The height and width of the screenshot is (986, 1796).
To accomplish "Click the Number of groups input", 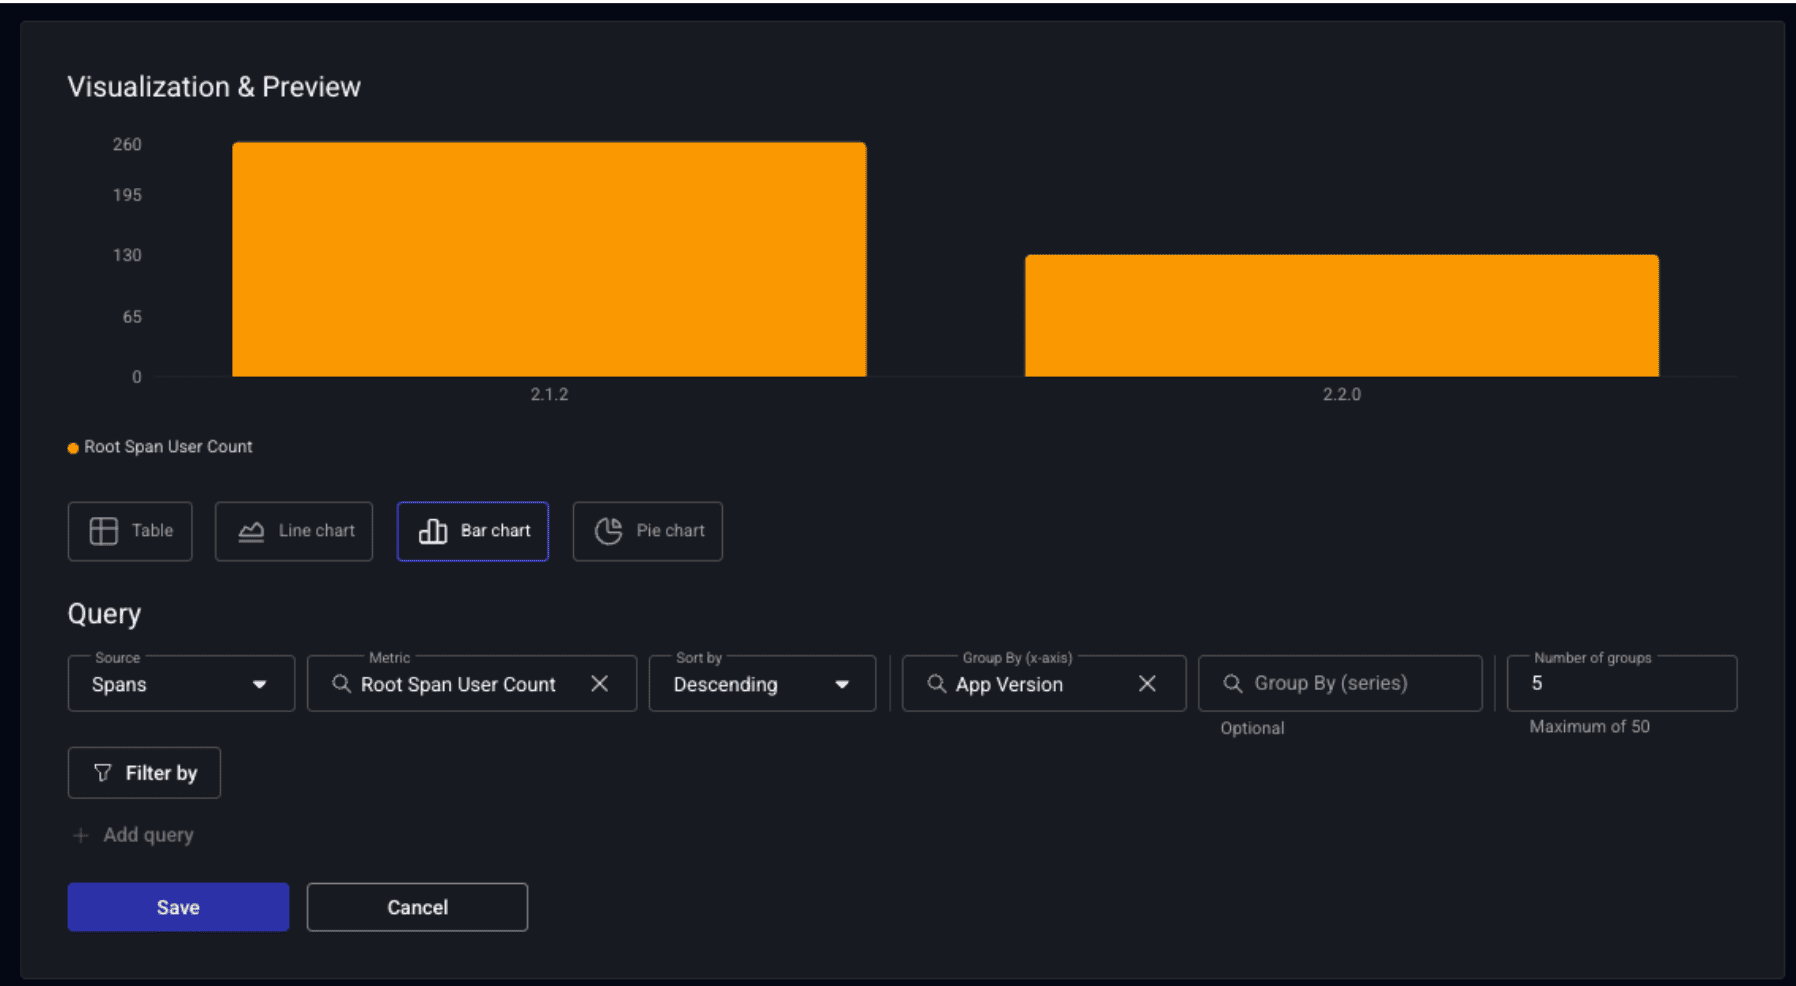I will click(x=1622, y=684).
